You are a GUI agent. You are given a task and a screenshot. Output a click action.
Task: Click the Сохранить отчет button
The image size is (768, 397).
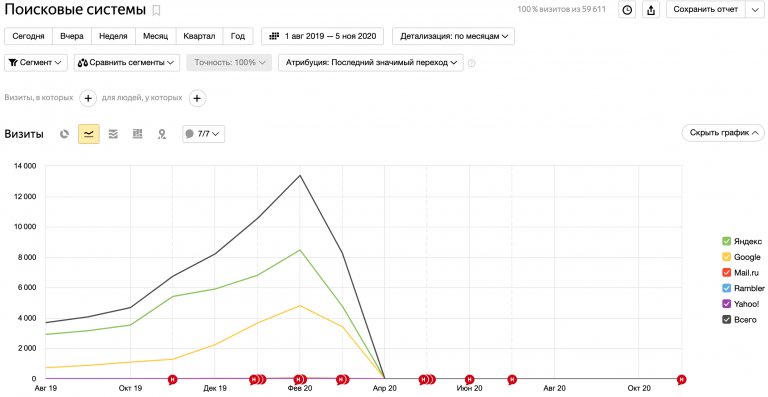tap(706, 9)
